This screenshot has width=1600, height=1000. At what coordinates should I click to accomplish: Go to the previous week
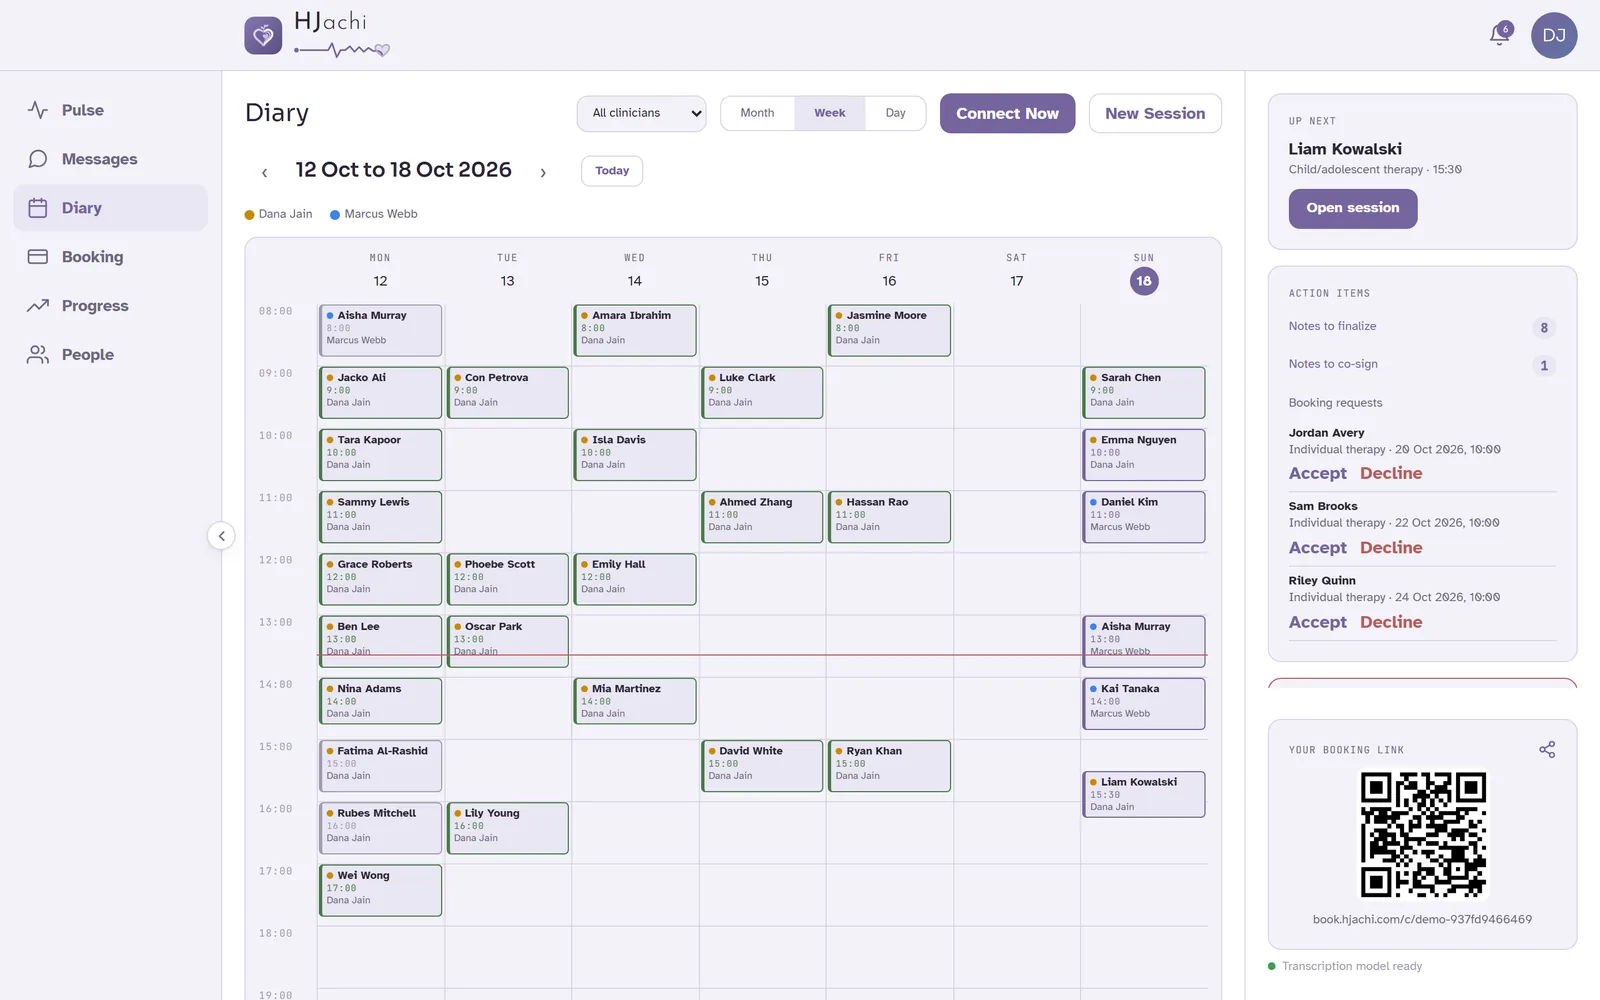264,172
